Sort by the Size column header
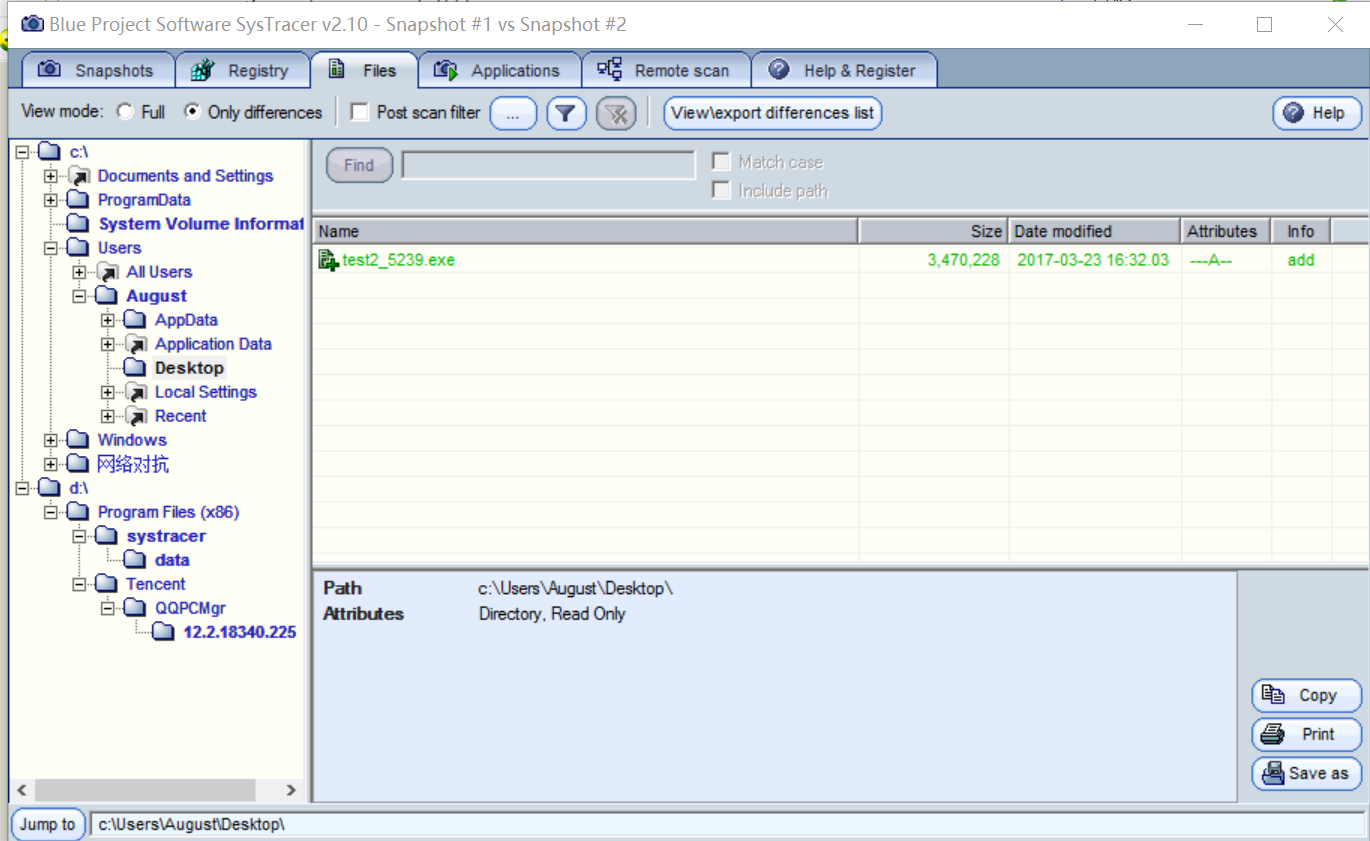 coord(933,231)
